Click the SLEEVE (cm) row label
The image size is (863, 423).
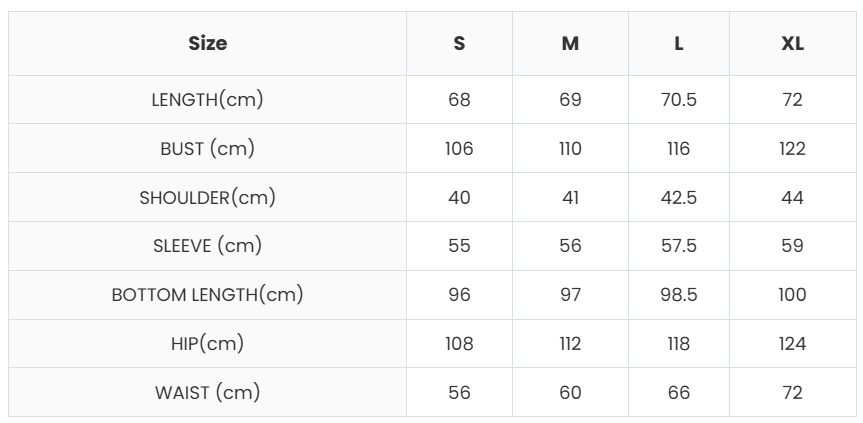pyautogui.click(x=207, y=246)
